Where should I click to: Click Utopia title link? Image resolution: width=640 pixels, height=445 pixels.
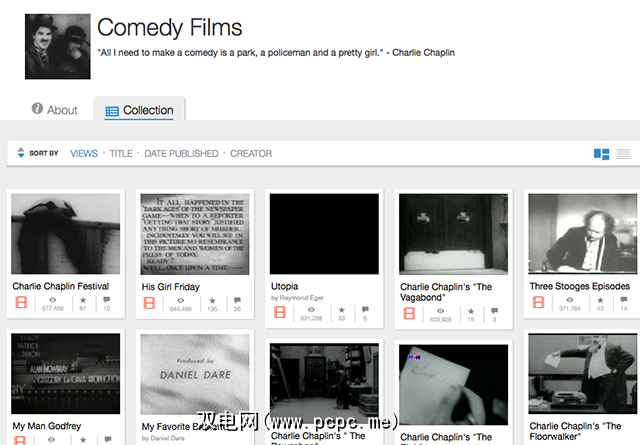[x=284, y=286]
